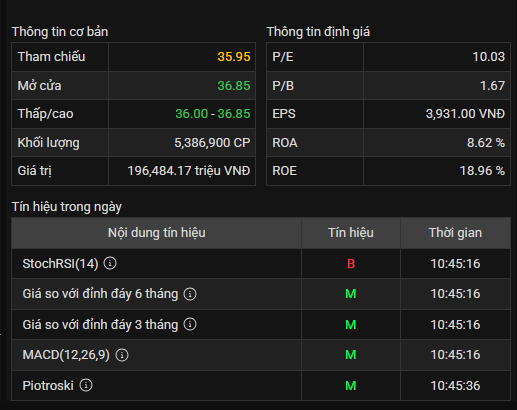Image resolution: width=517 pixels, height=410 pixels.
Task: Select the Giá so với đỉnh đáy 6 tháng row
Action: [x=261, y=294]
